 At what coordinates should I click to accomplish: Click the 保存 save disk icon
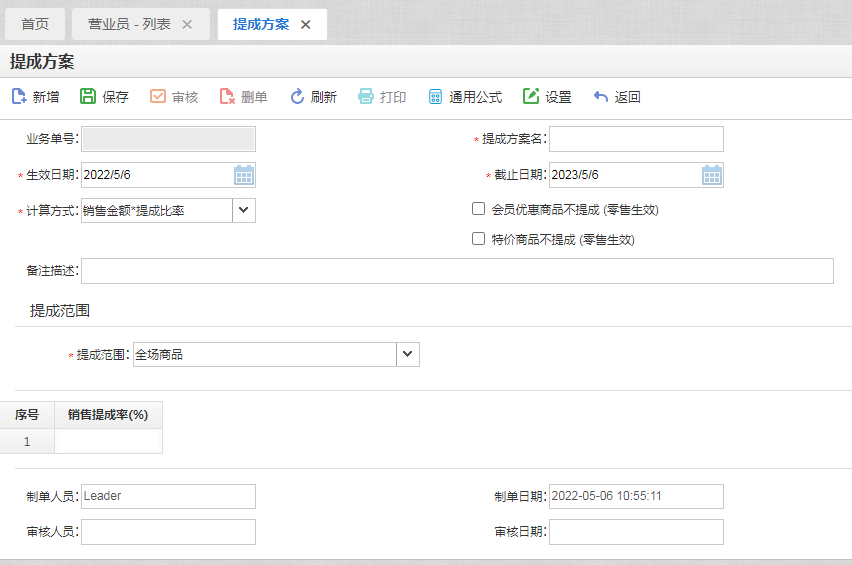(88, 96)
